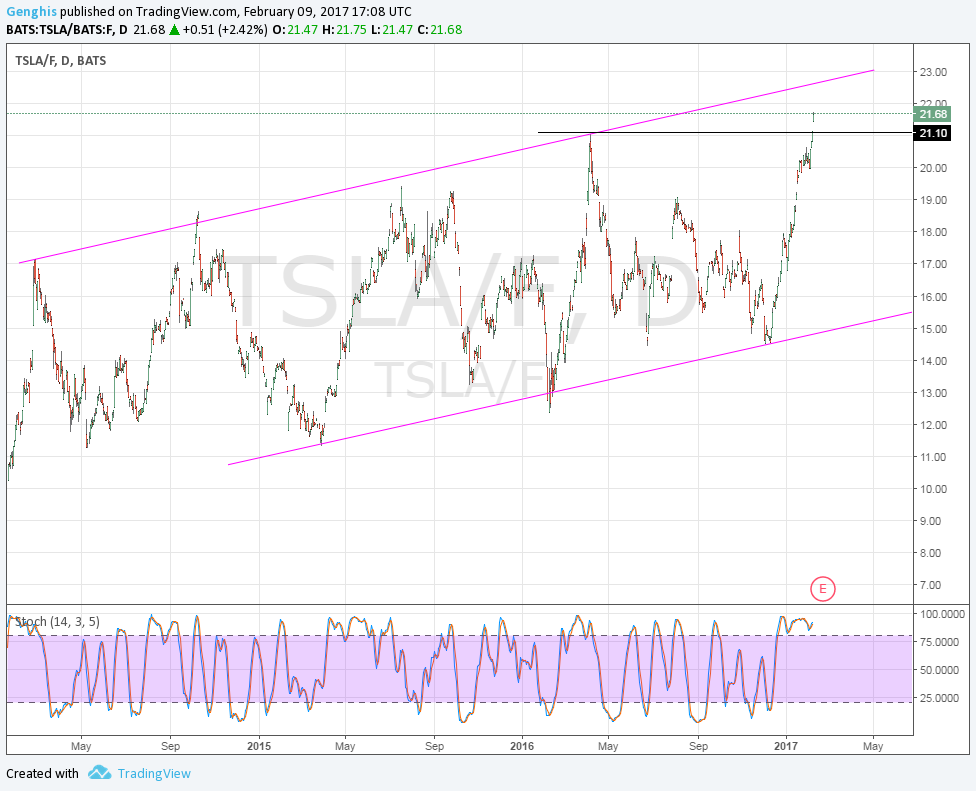Click the 75.0000 stochastic axis label
This screenshot has height=791, width=976.
pos(939,642)
